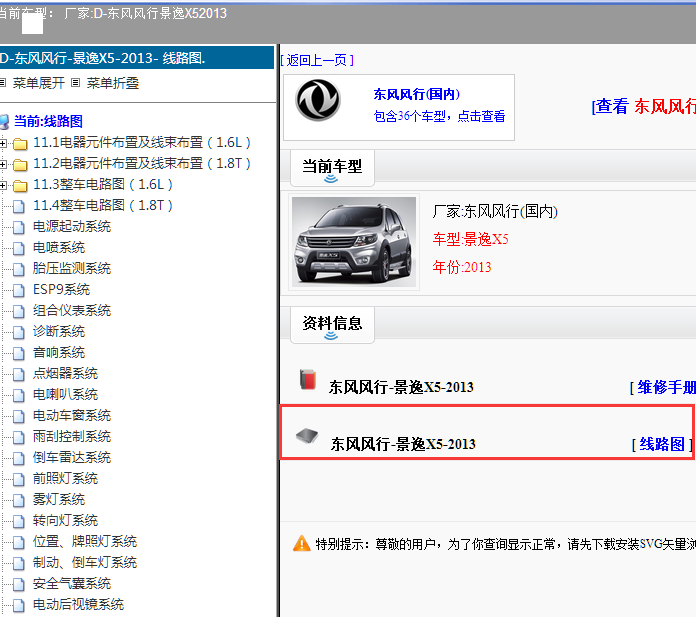Viewport: 696px width, 617px height.
Task: Open the 线路图 link
Action: click(662, 444)
